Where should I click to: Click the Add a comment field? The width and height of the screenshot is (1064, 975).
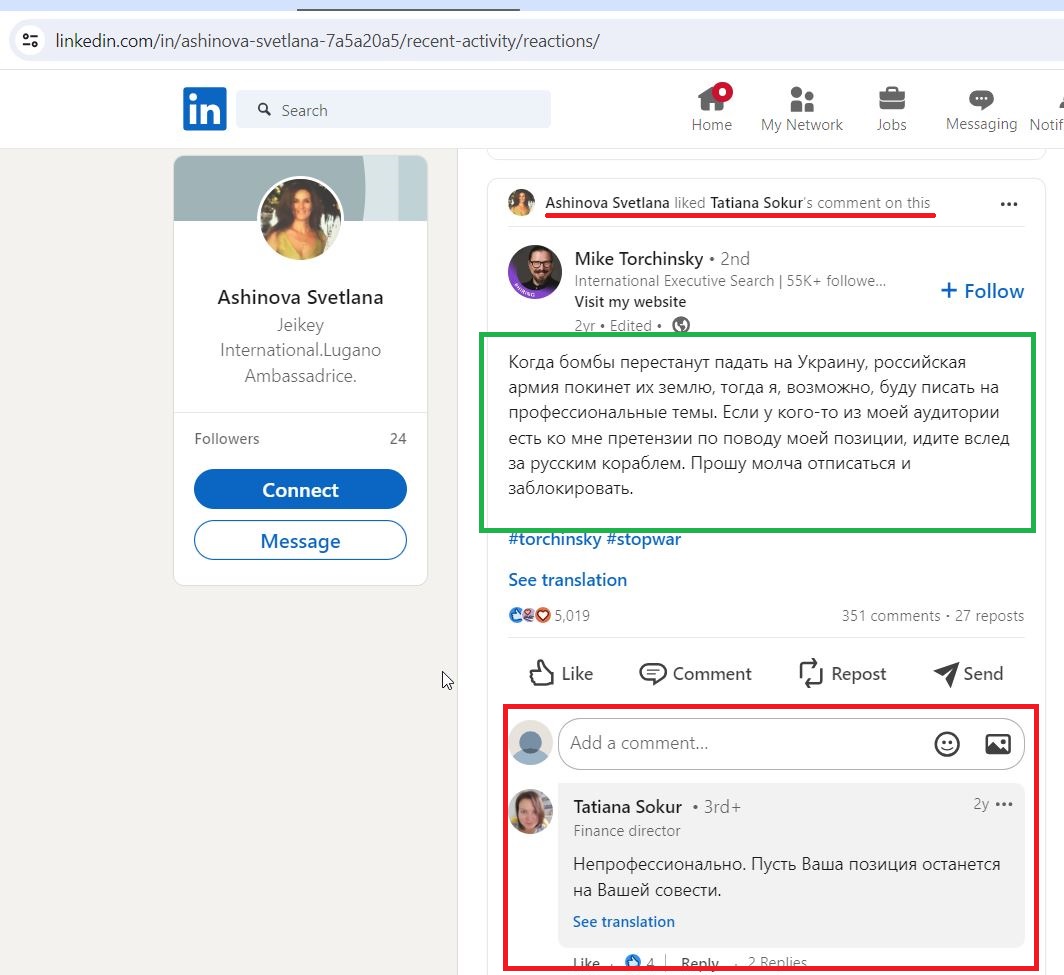coord(791,744)
